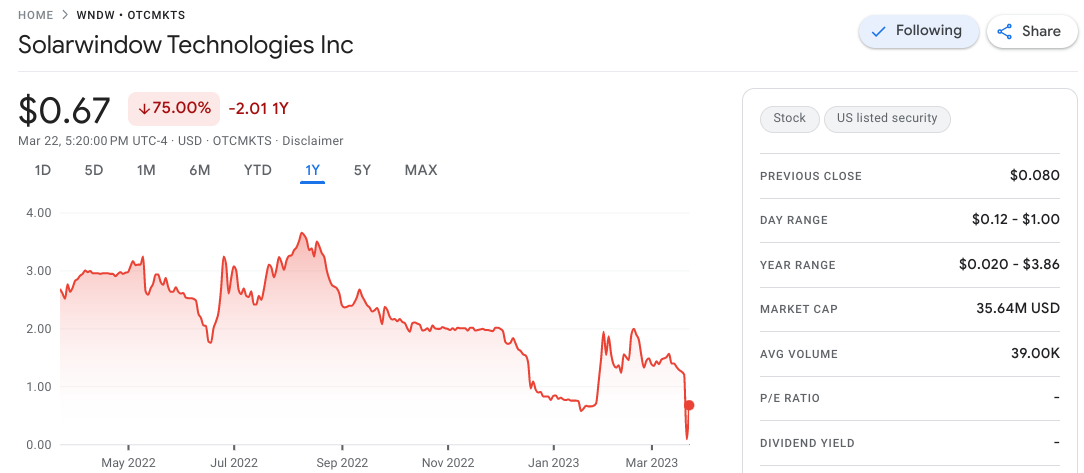The image size is (1084, 473).
Task: Click the checkmark icon on the Following button
Action: point(878,31)
